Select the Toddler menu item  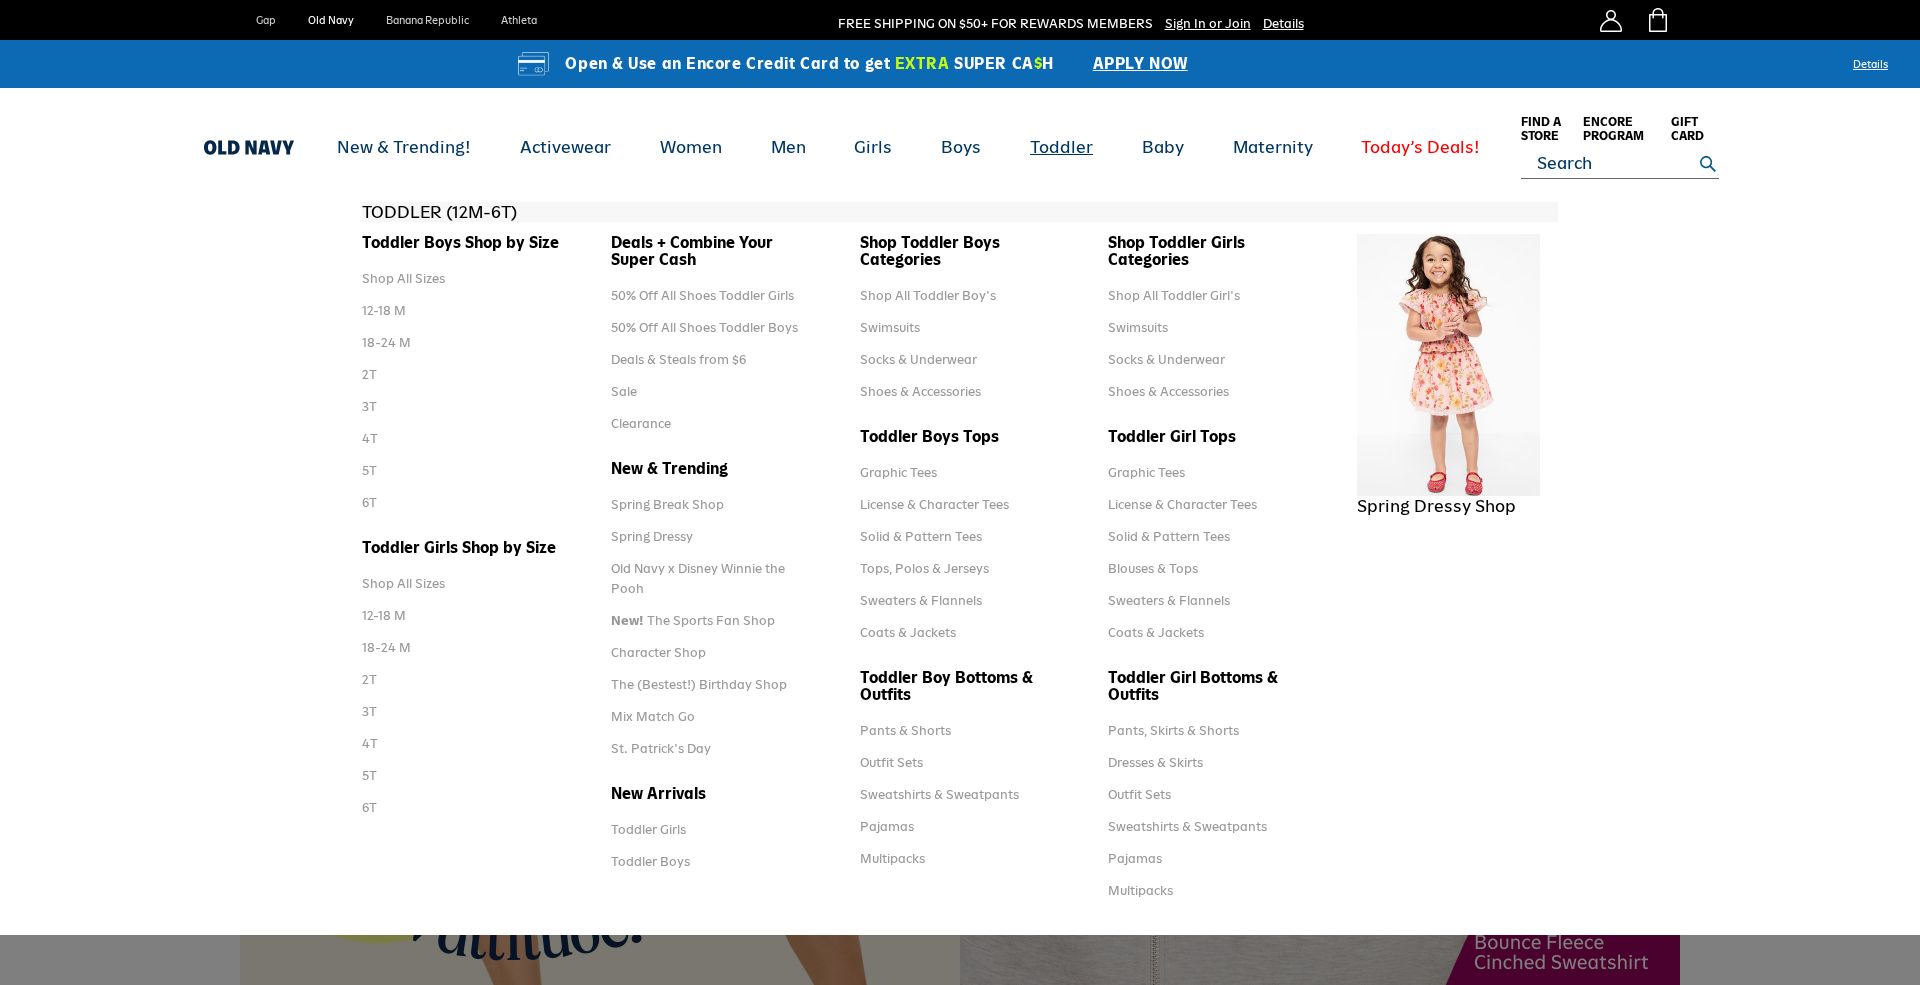[1061, 147]
